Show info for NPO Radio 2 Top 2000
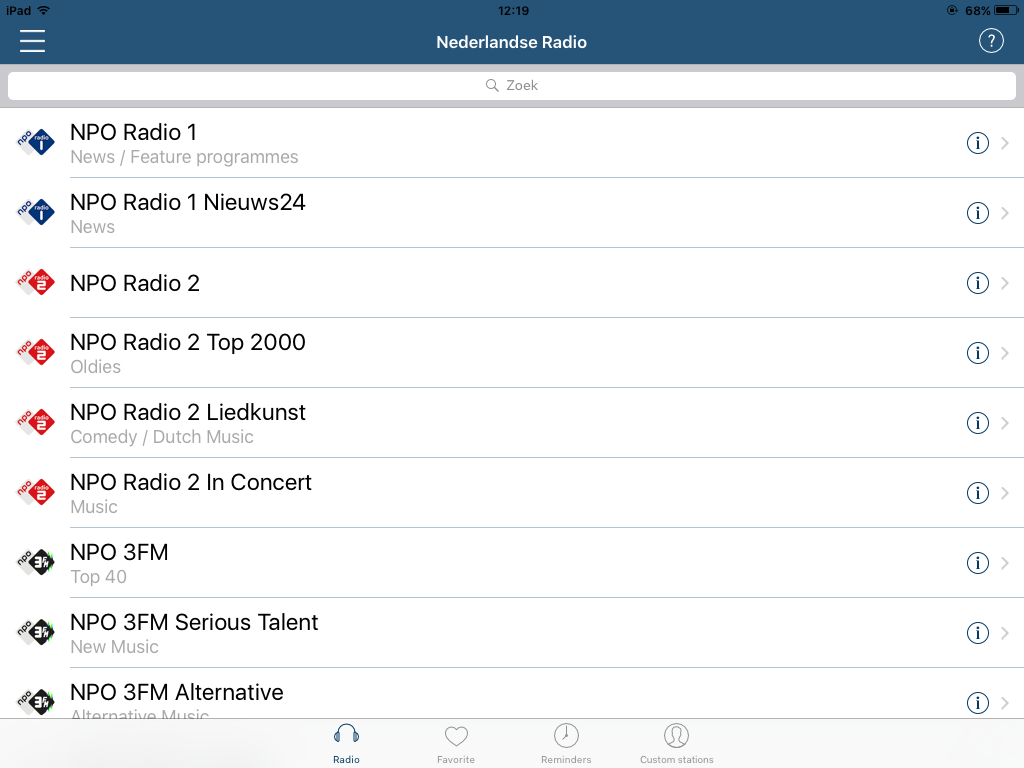Screen dimensions: 1024x768 977,353
